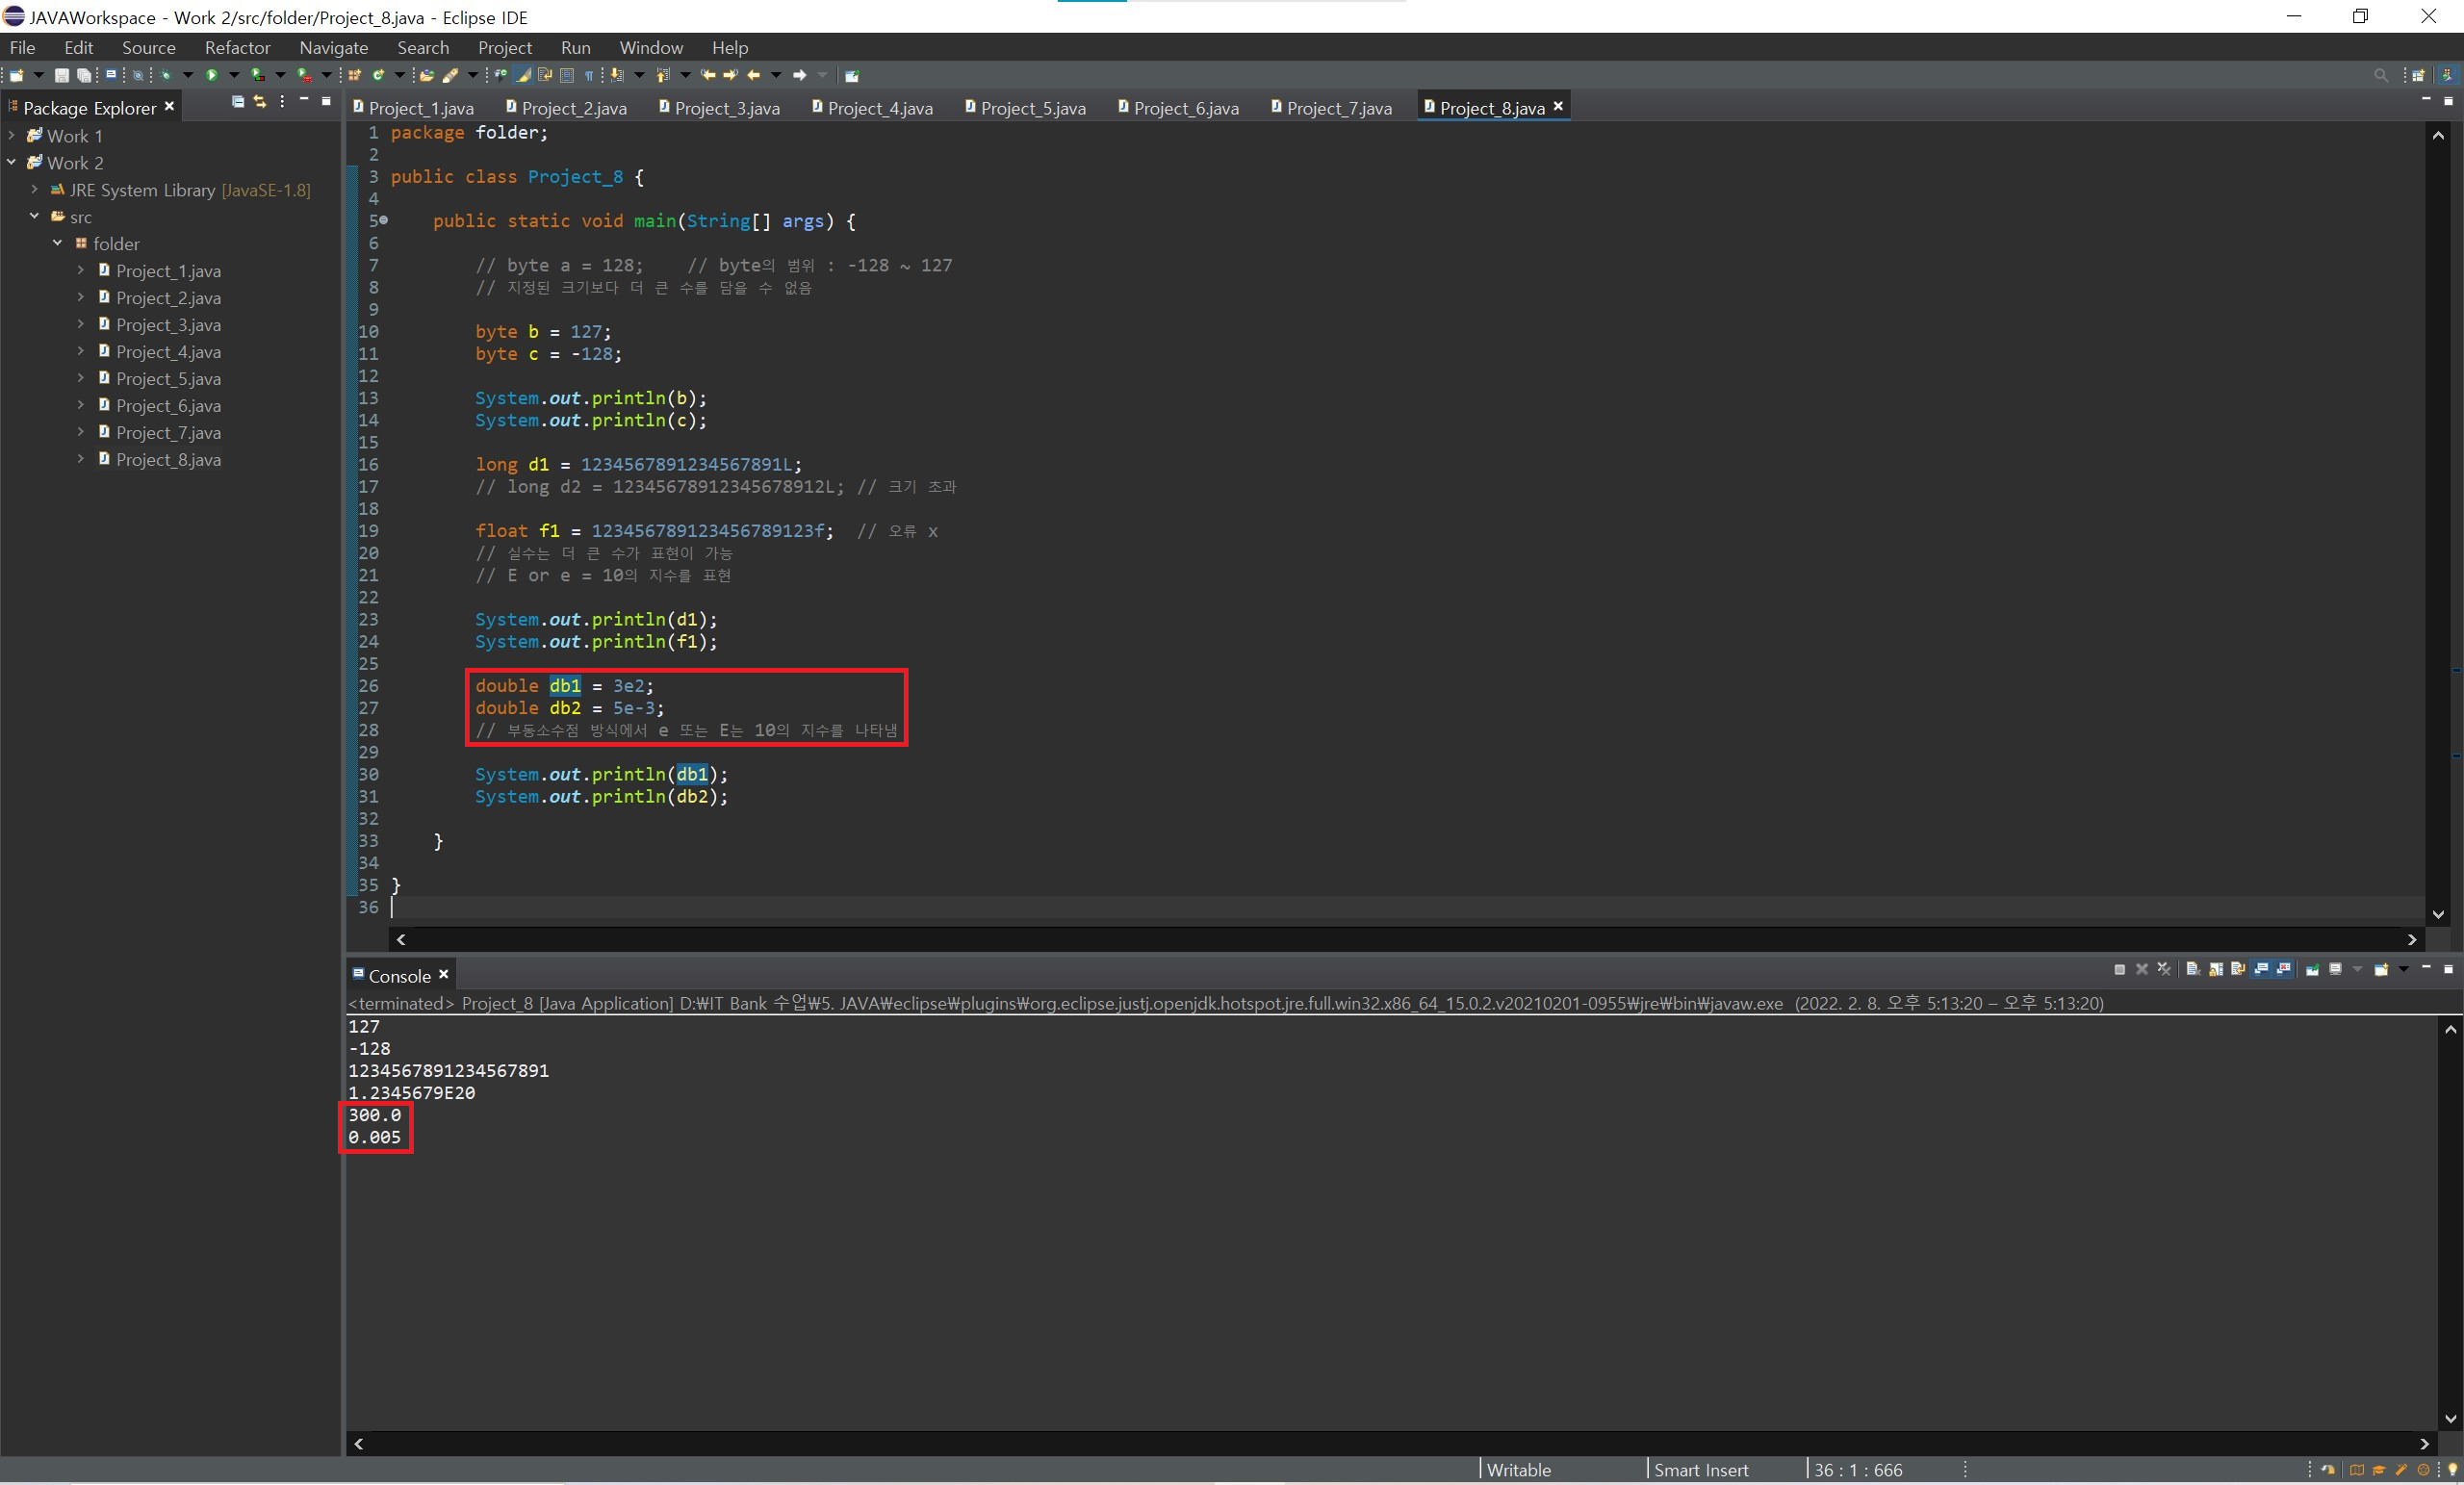This screenshot has height=1485, width=2464.
Task: Click the search magnifier in top-right toolbar
Action: pos(2381,75)
